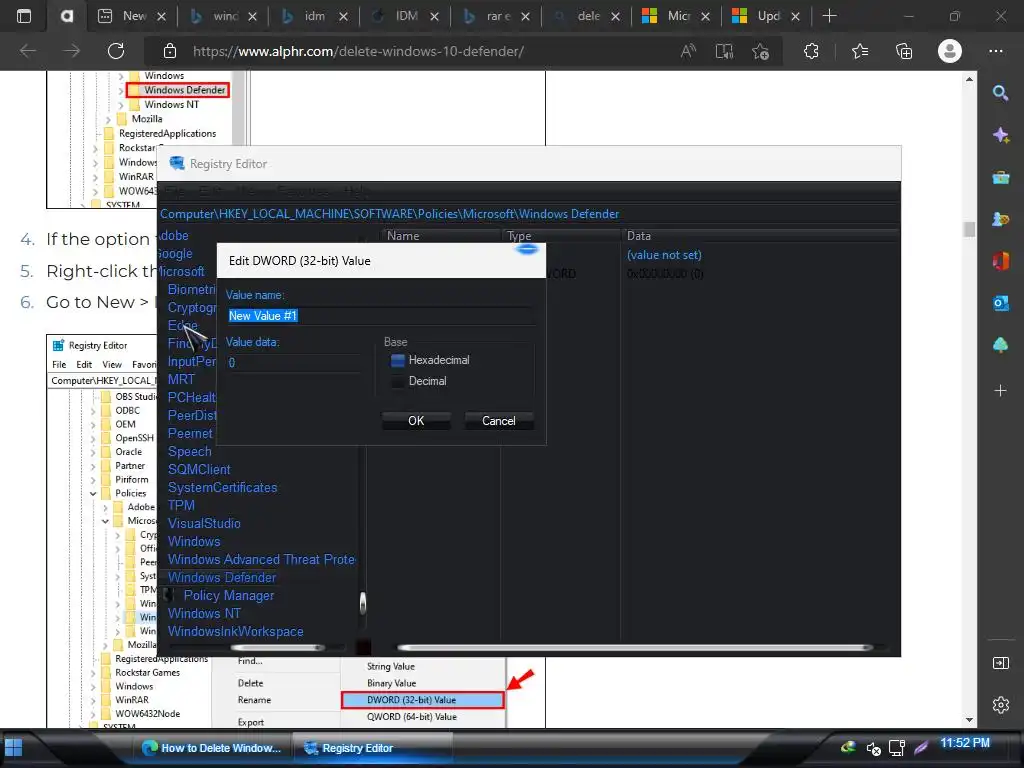Click the sidebar hide panel icon
This screenshot has height=768, width=1024.
coord(1000,663)
